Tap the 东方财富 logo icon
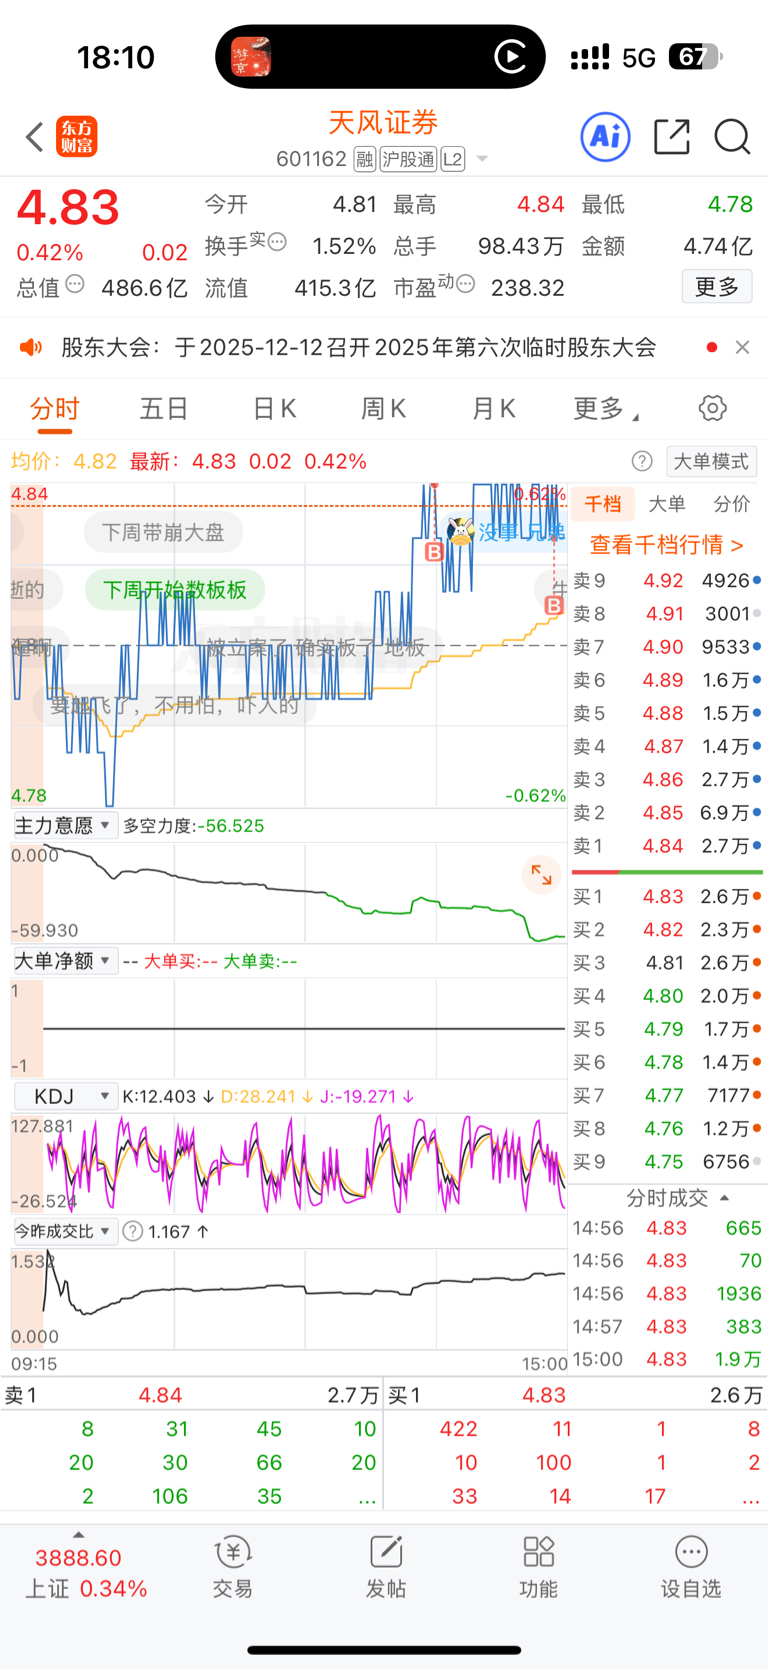The image size is (768, 1669). click(x=77, y=137)
